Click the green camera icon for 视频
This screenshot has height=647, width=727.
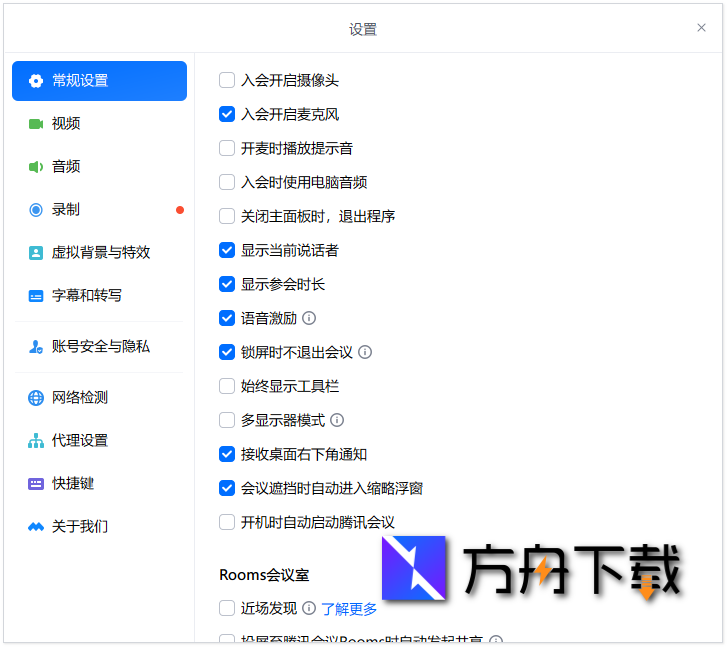[x=36, y=124]
